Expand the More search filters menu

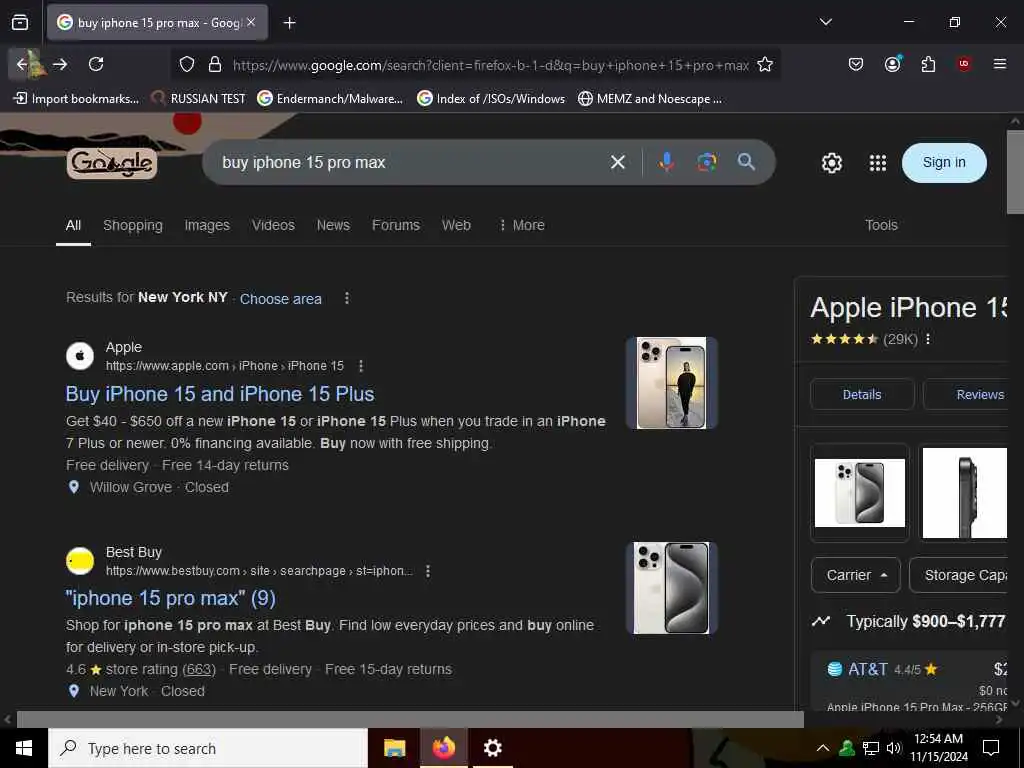521,225
